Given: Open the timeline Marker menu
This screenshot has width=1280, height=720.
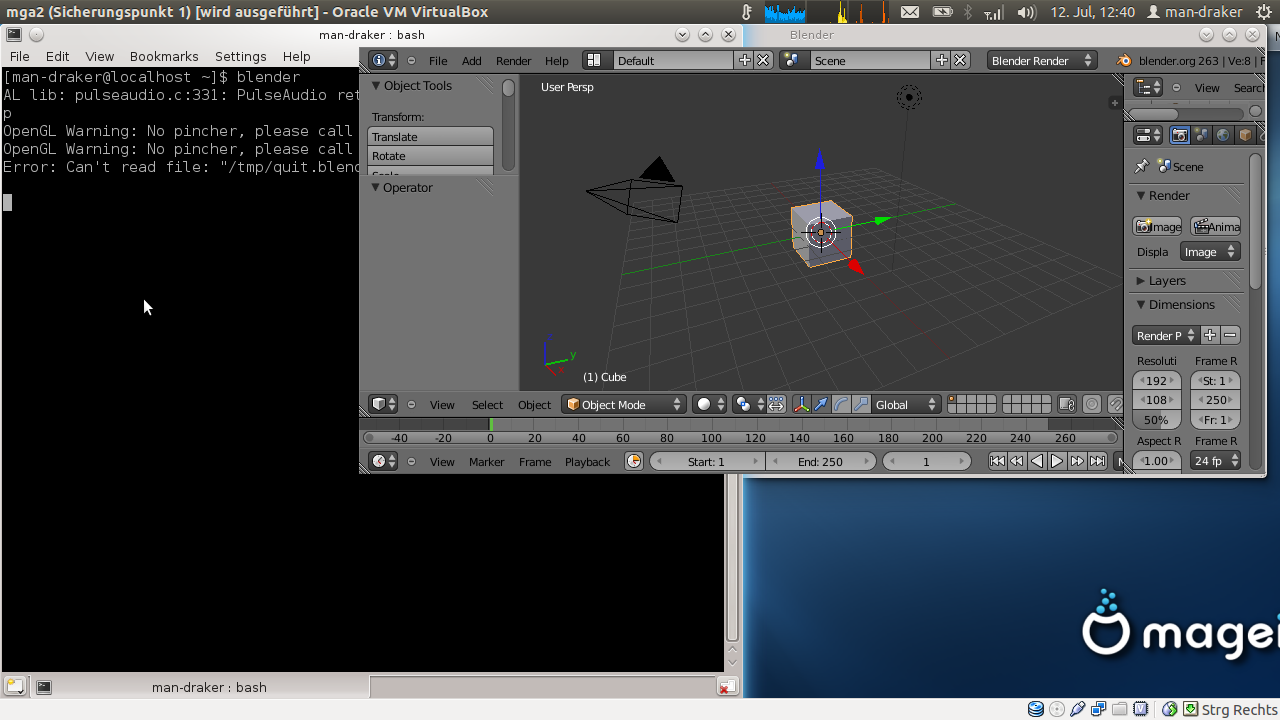Looking at the screenshot, I should pyautogui.click(x=486, y=461).
